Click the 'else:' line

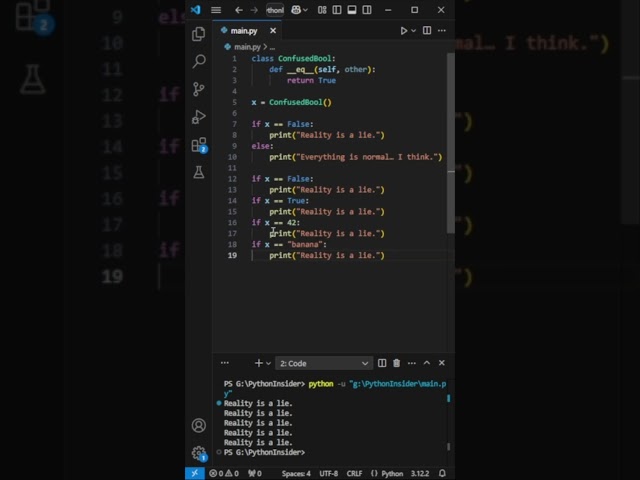coord(262,146)
